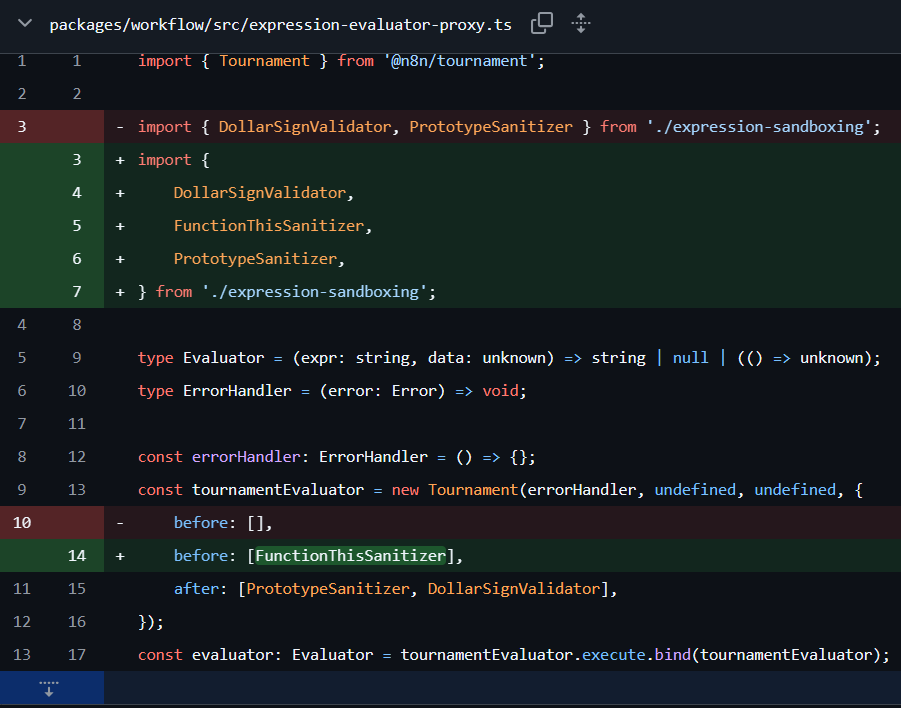The height and width of the screenshot is (708, 901).
Task: Click the '@n8n/tournament' module string
Action: (x=462, y=61)
